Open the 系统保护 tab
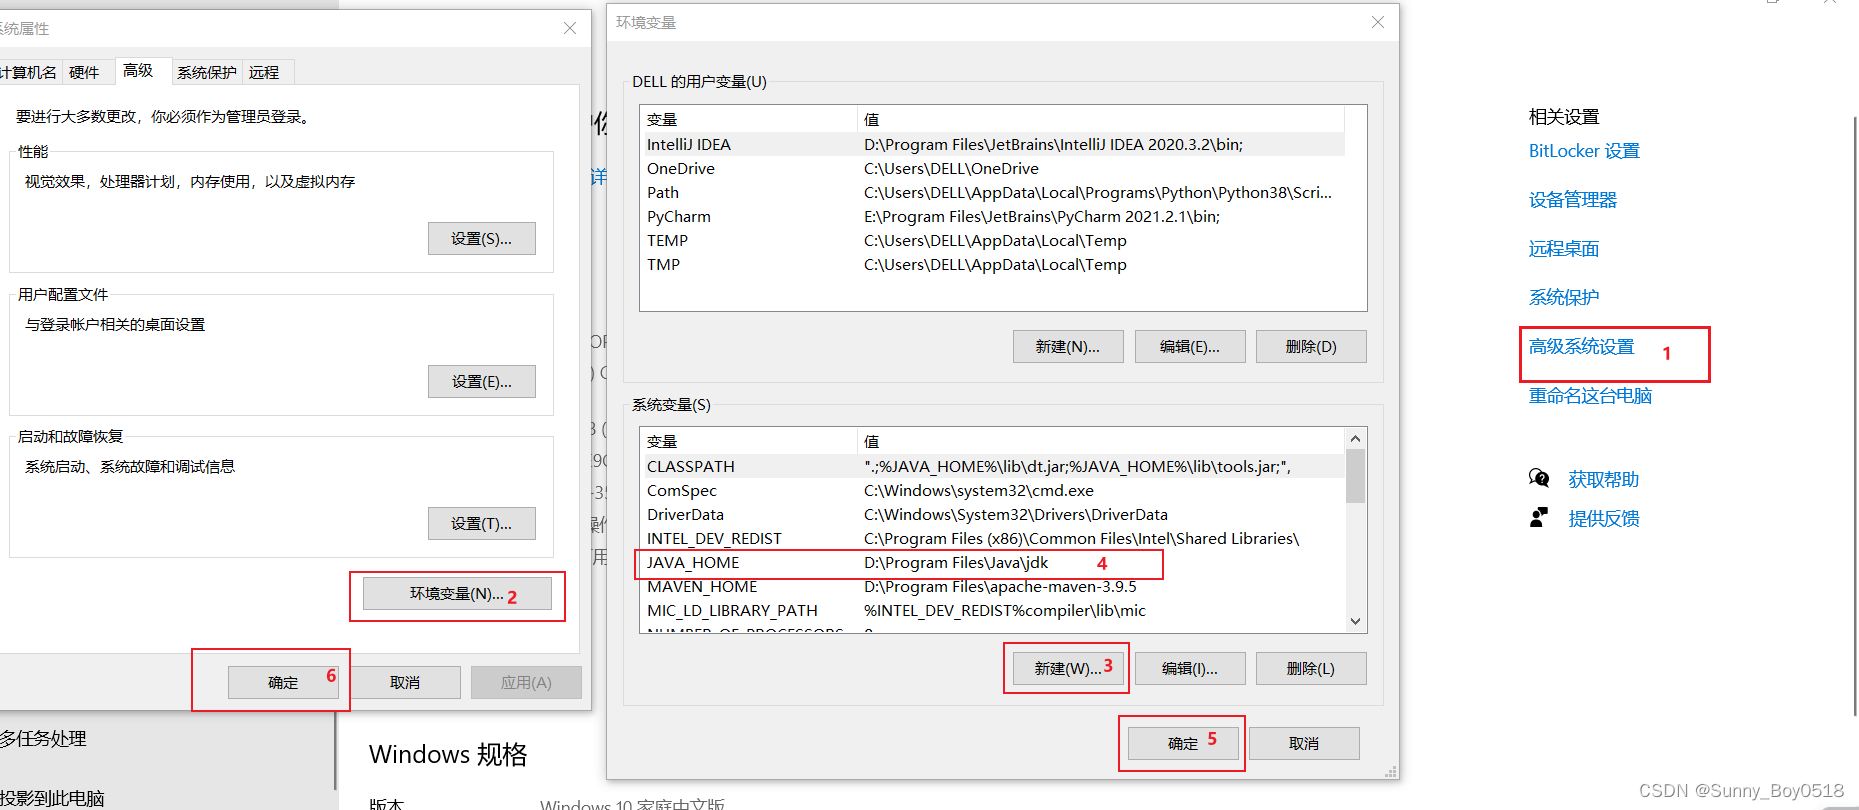The height and width of the screenshot is (810, 1859). 206,72
